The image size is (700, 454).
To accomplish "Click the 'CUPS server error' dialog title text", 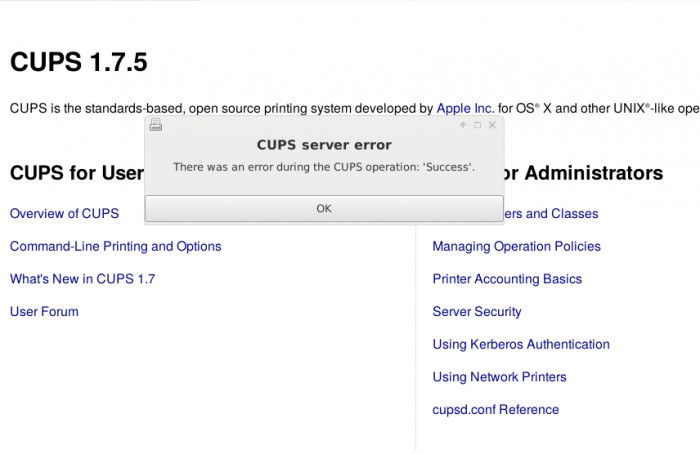I will click(x=324, y=145).
